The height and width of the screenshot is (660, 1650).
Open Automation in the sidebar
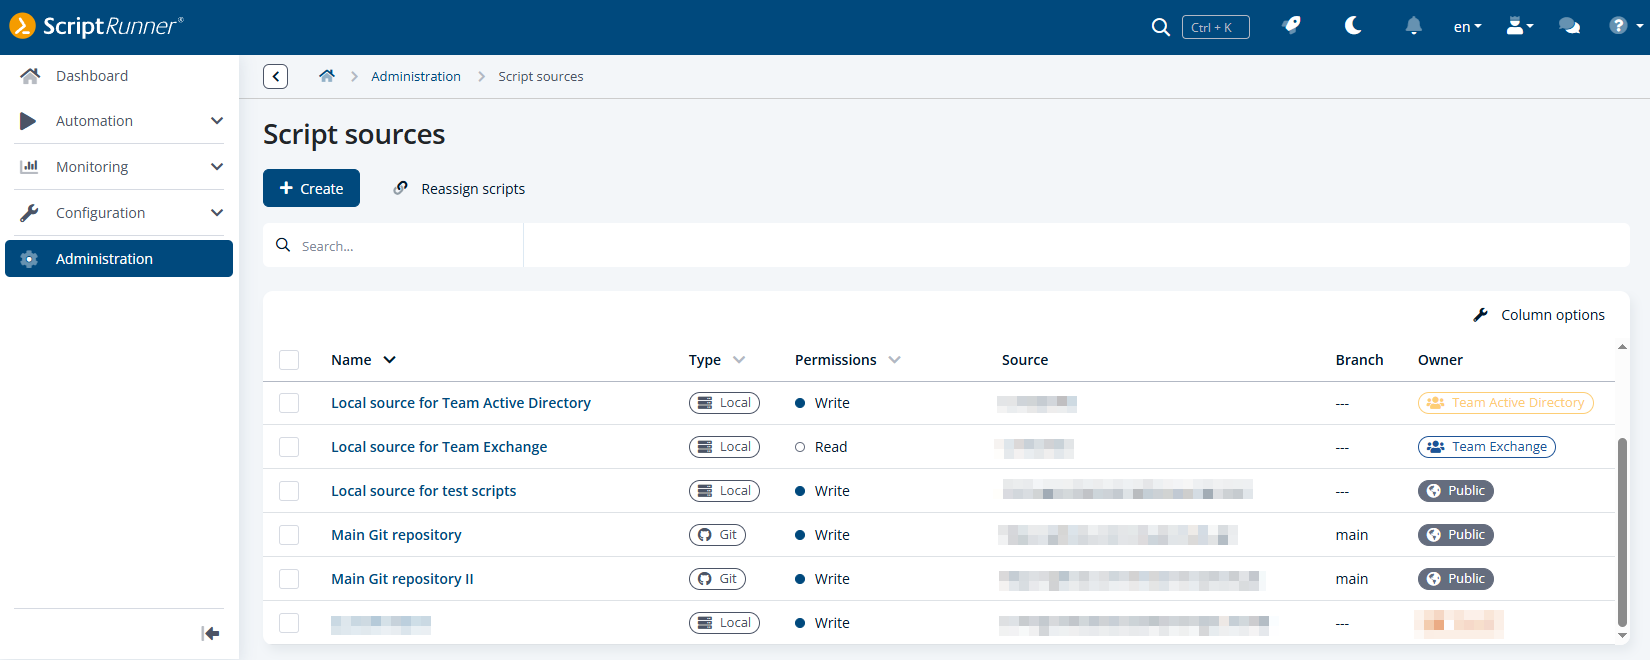click(119, 121)
